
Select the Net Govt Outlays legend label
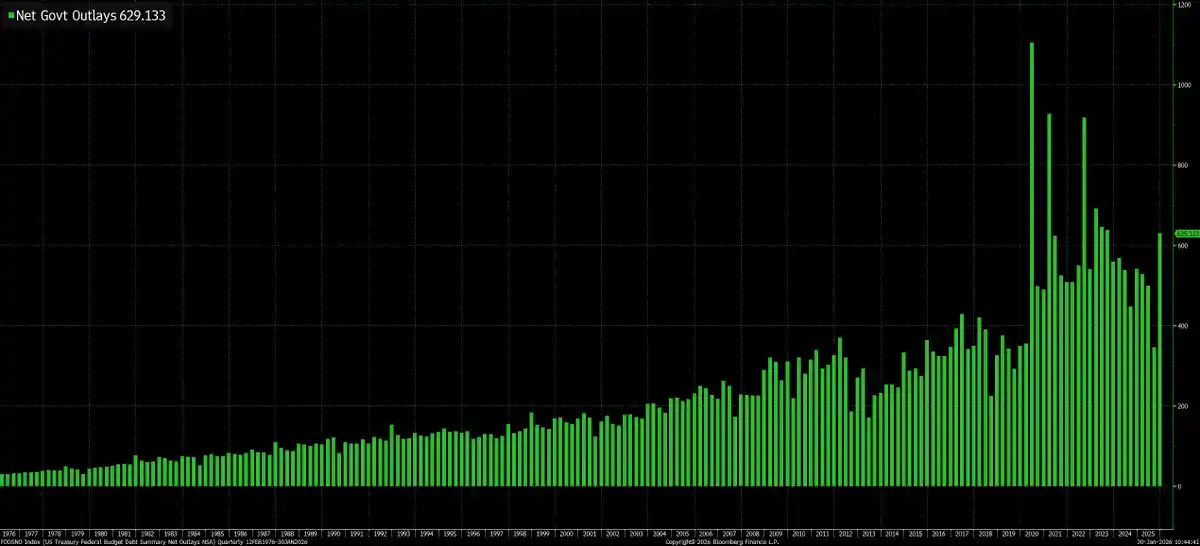tap(89, 16)
